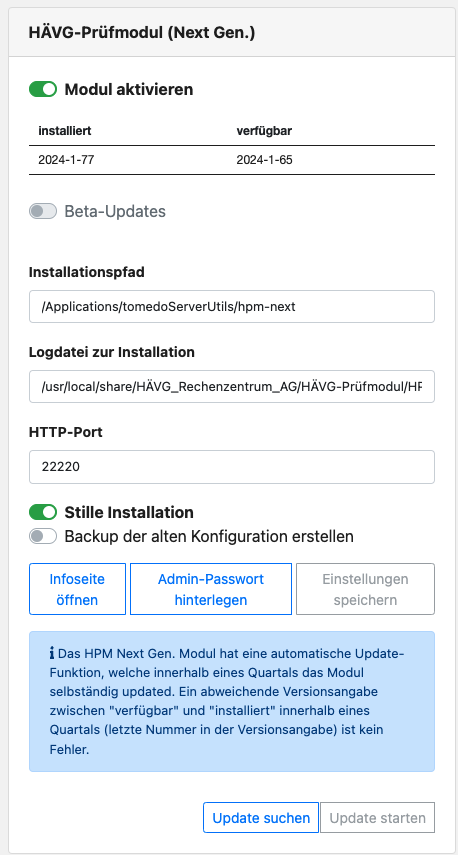Disable the Modul aktivieren switch

(x=43, y=89)
